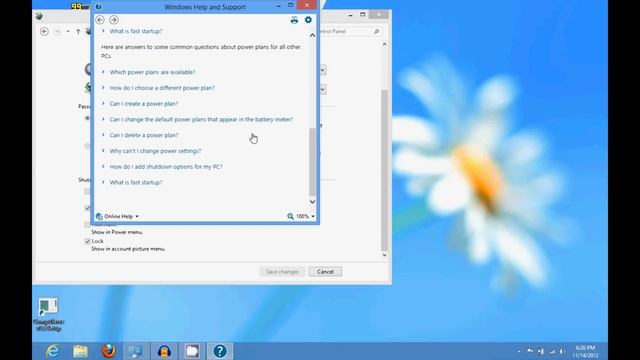Open recent locations dropdown in Control Panel

coord(68,31)
